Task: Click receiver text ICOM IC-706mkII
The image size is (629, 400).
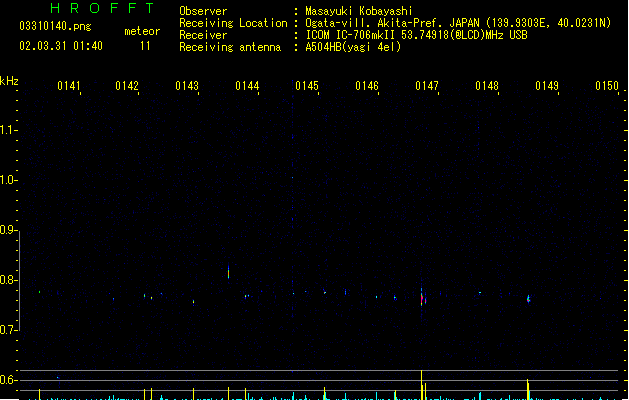Action: tap(351, 35)
